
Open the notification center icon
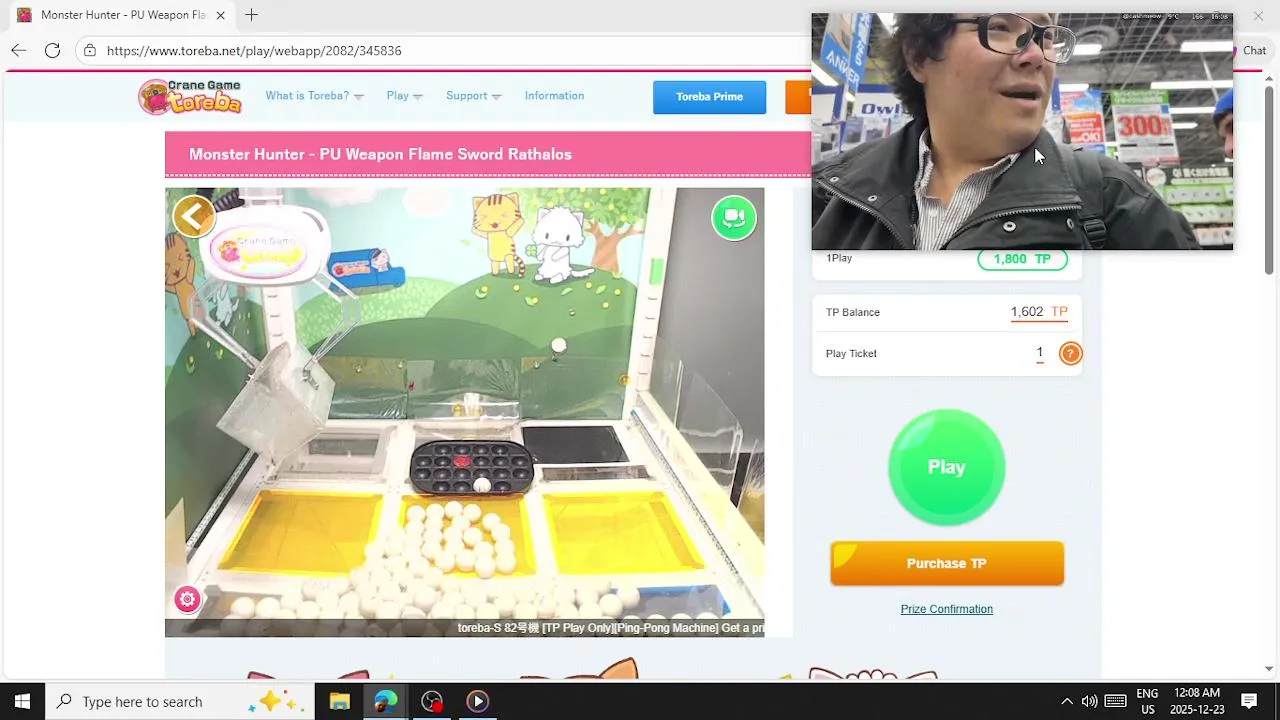(1249, 701)
